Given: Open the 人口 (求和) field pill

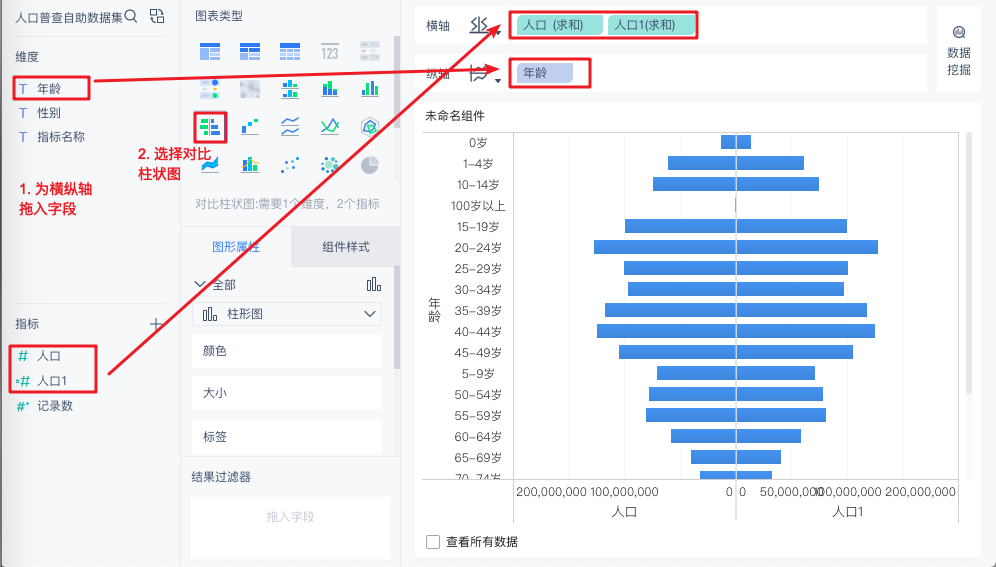Looking at the screenshot, I should click(x=560, y=25).
